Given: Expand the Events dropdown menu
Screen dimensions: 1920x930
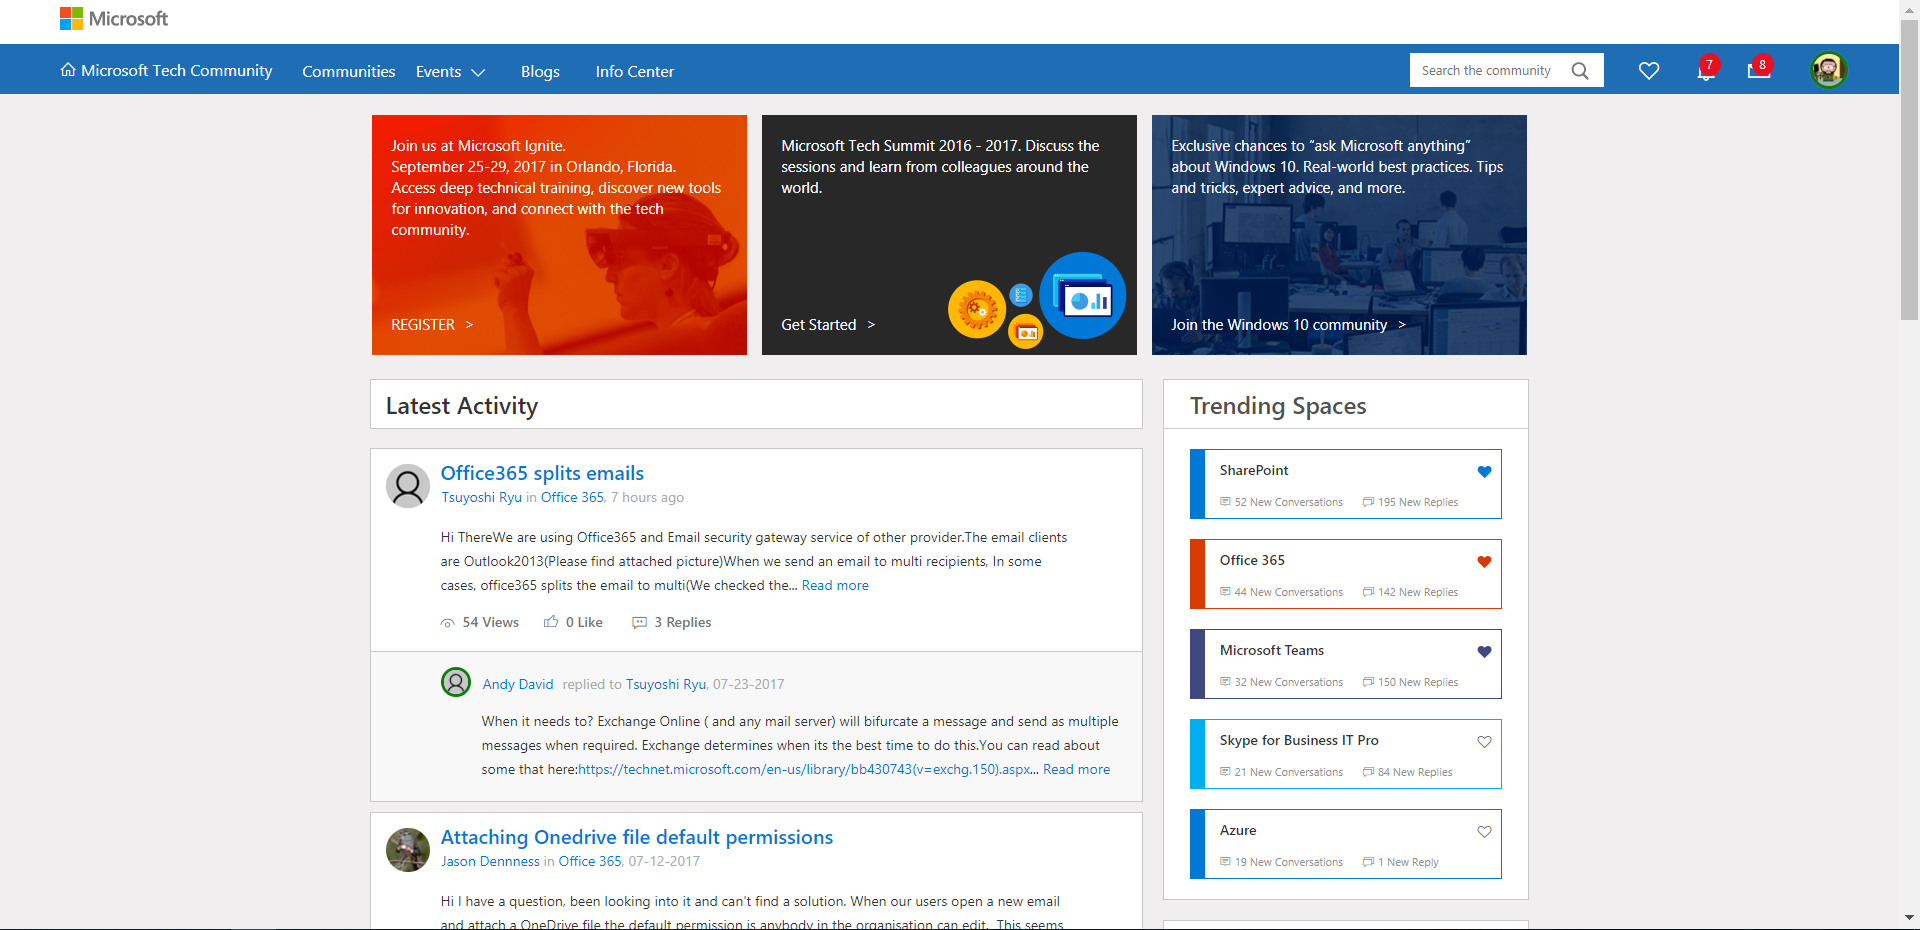Looking at the screenshot, I should (x=450, y=72).
